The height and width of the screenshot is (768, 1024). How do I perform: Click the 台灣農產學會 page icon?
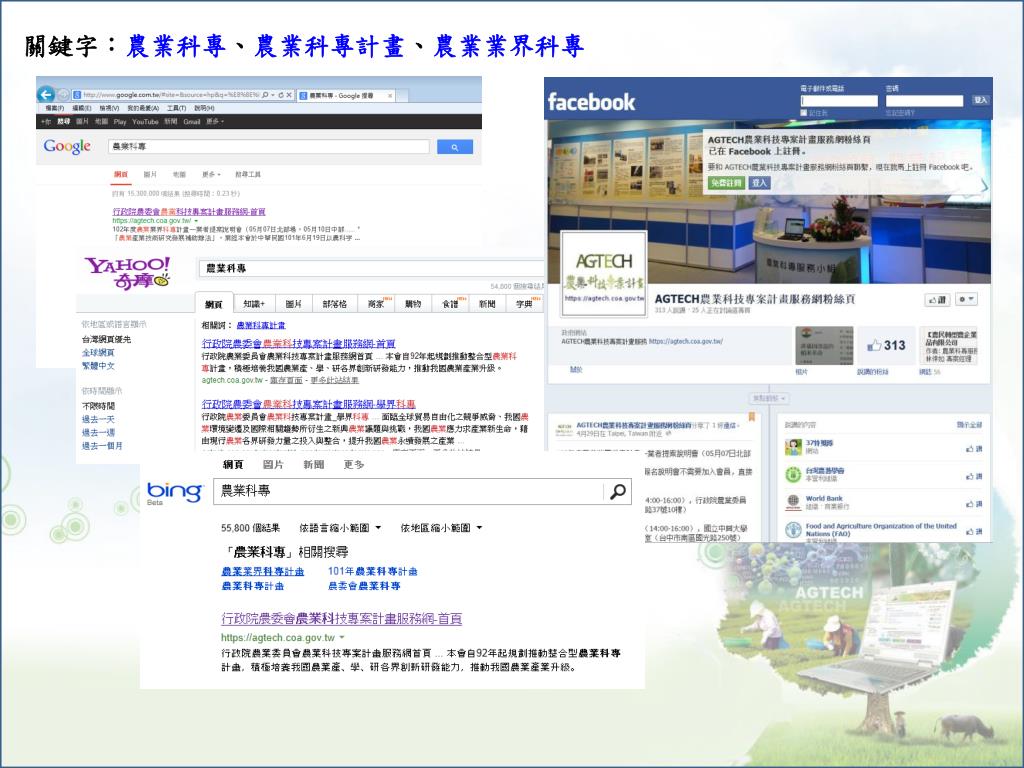pos(793,474)
